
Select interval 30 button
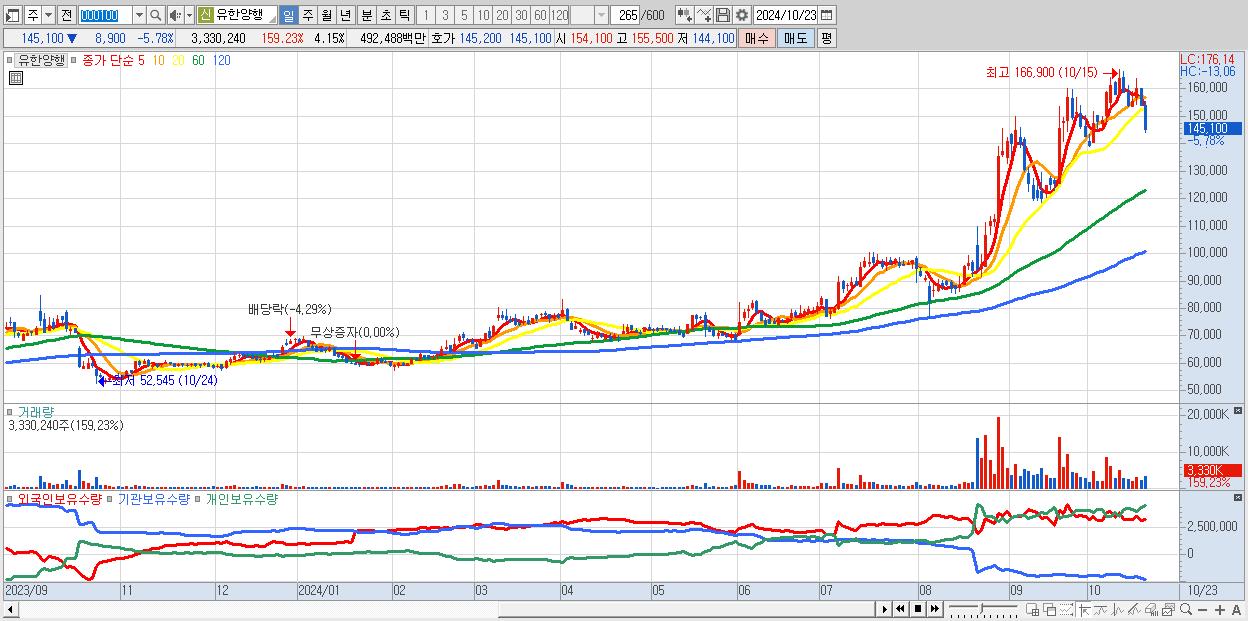point(521,15)
